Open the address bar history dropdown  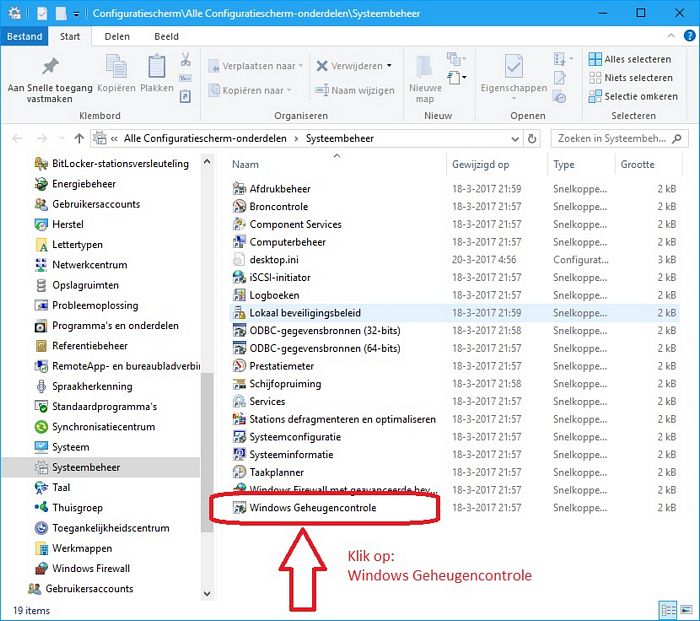[515, 139]
